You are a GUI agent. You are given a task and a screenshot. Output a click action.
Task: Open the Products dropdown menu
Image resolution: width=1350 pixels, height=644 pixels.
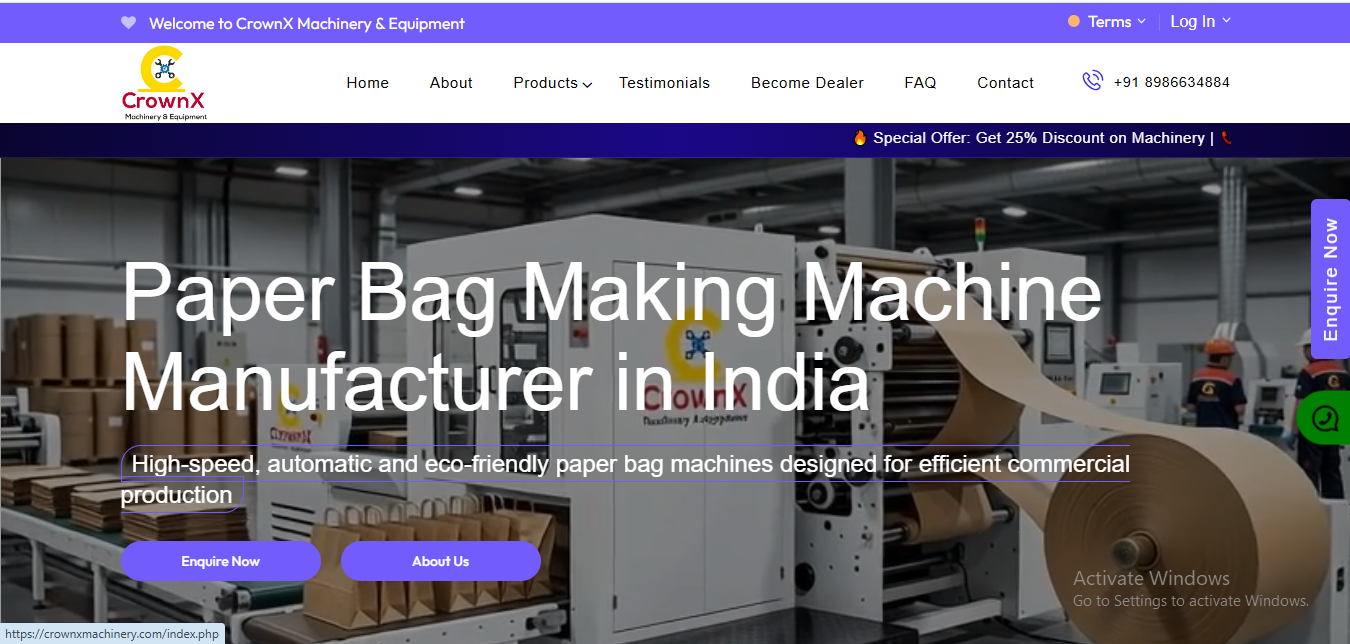click(x=553, y=83)
